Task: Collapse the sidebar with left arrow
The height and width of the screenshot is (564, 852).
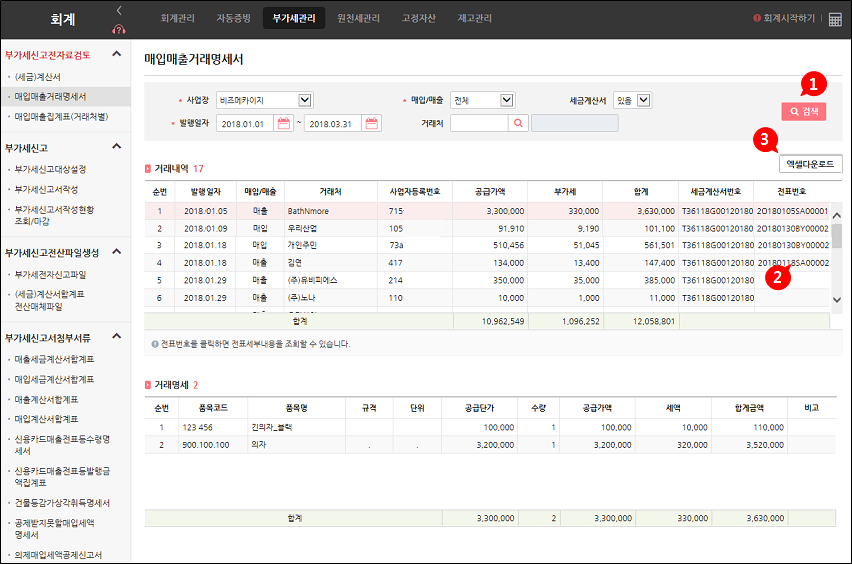Action: tap(119, 10)
